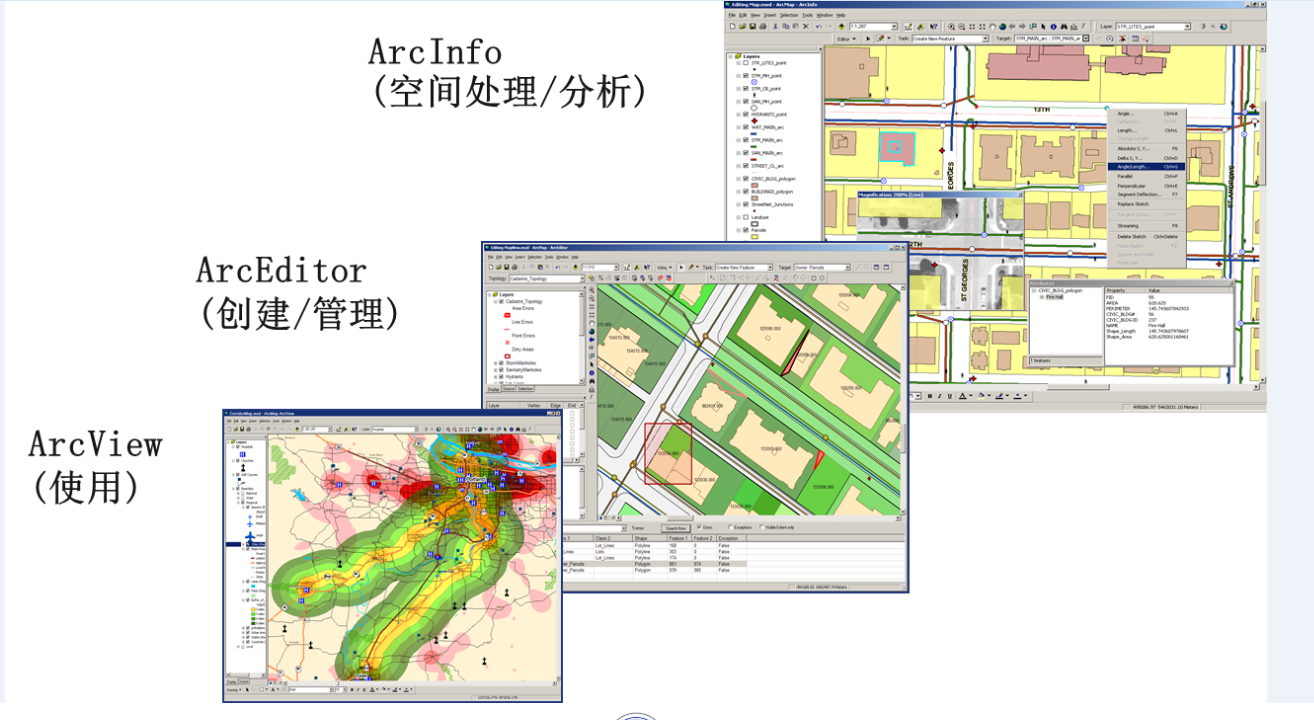Expand the Cadastre_Topology tree node

(494, 301)
